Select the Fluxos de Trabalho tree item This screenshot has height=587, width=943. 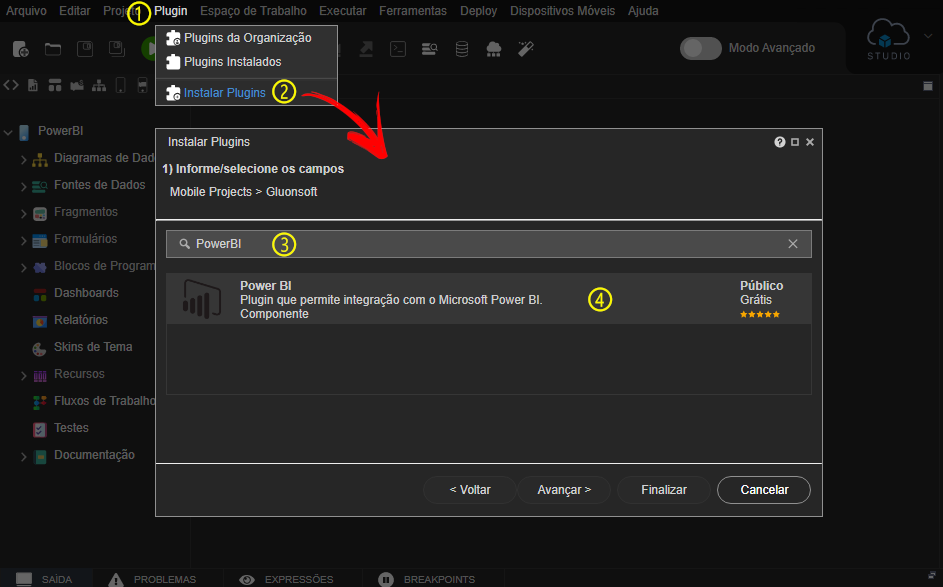[103, 401]
